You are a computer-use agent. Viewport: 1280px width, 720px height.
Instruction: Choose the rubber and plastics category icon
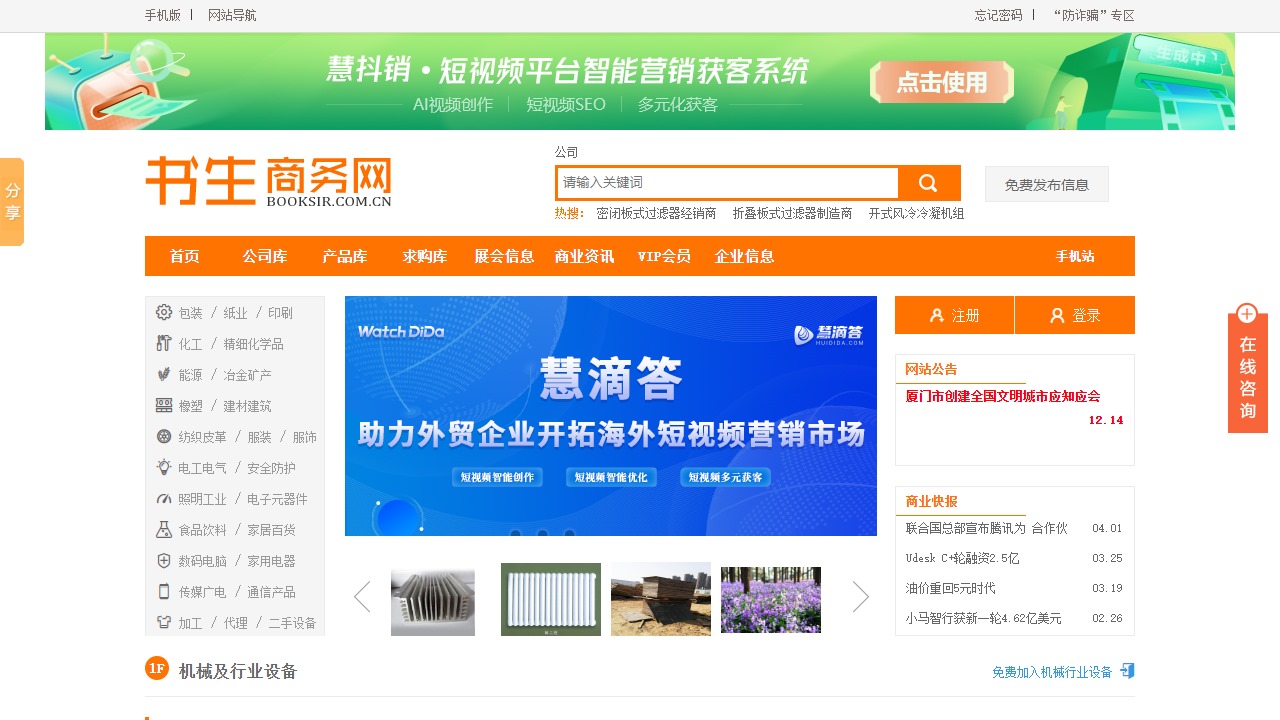pyautogui.click(x=164, y=405)
